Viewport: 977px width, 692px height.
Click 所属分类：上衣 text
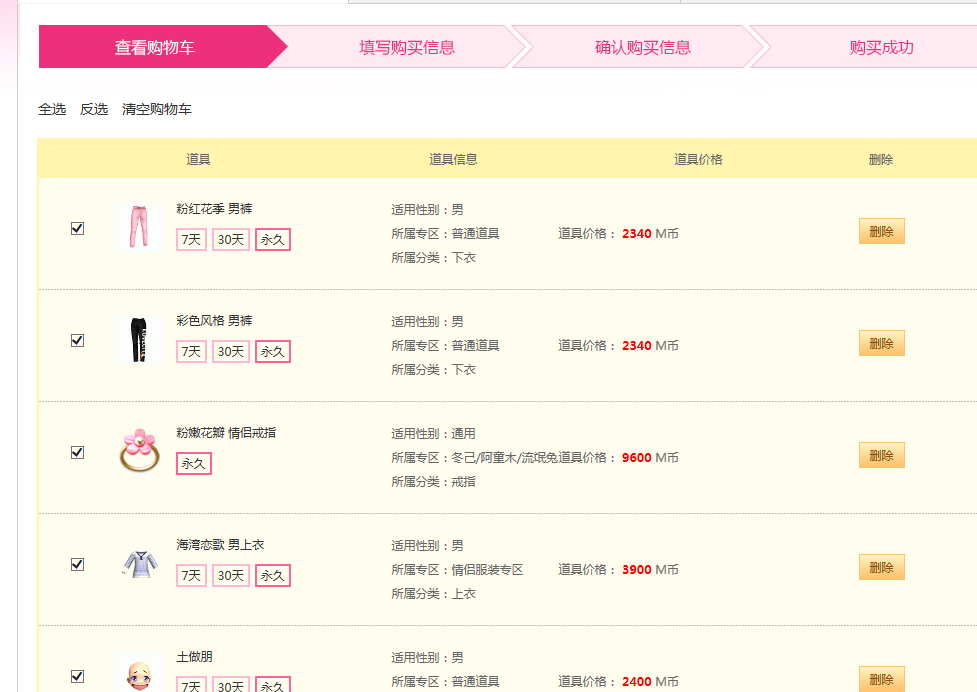[434, 594]
